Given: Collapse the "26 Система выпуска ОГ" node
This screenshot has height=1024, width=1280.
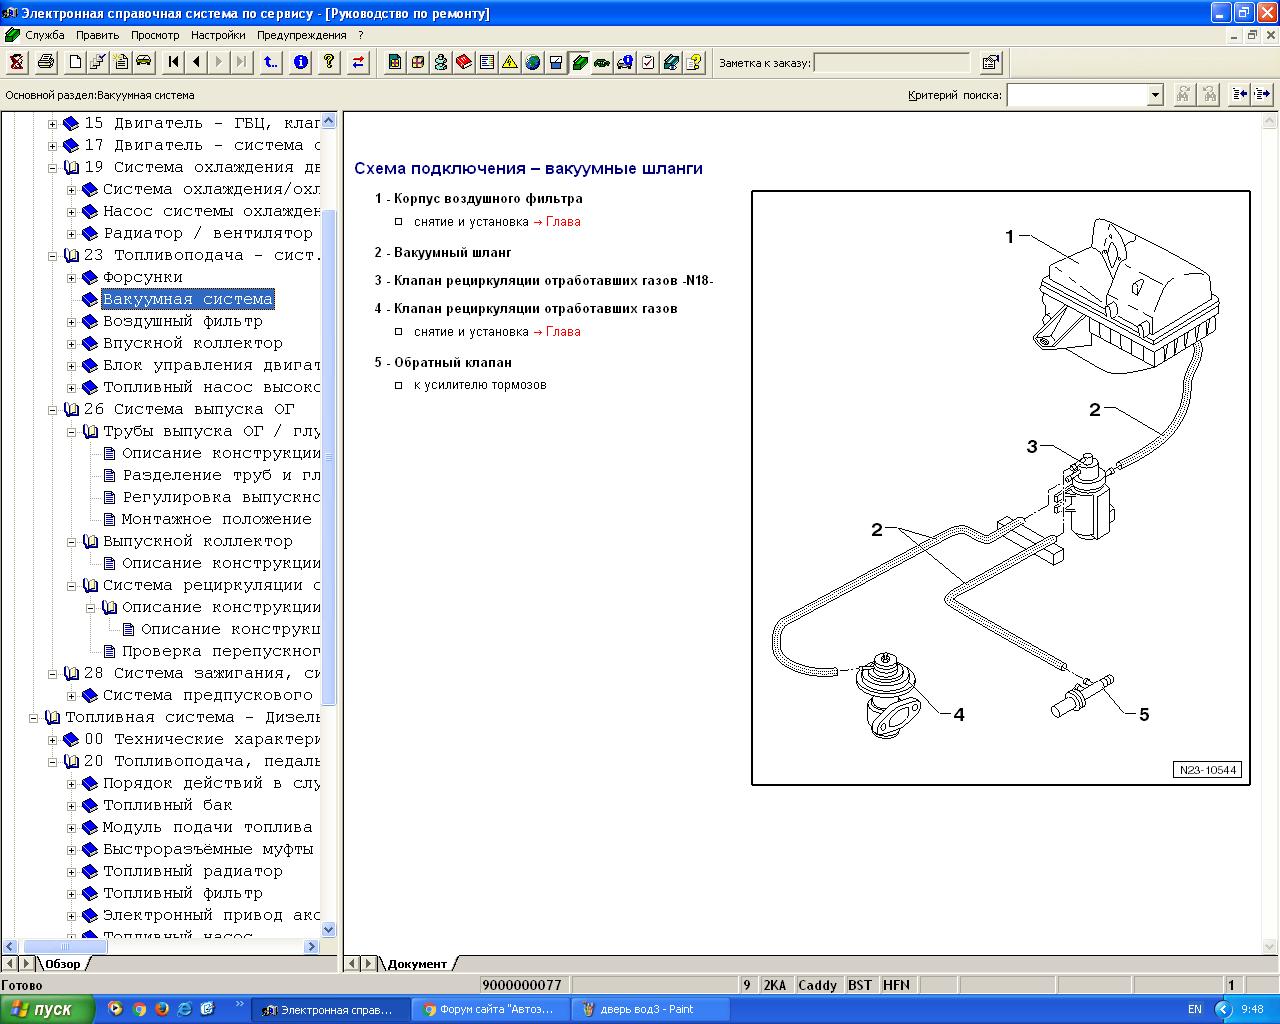Looking at the screenshot, I should click(52, 410).
